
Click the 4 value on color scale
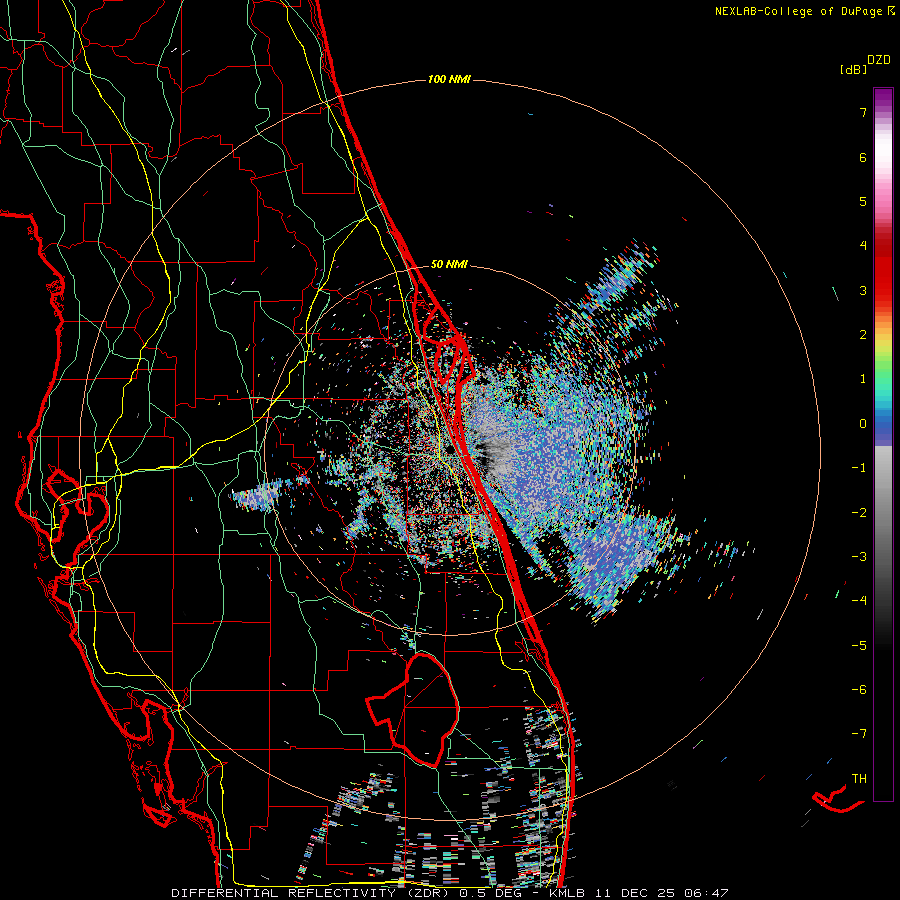863,246
